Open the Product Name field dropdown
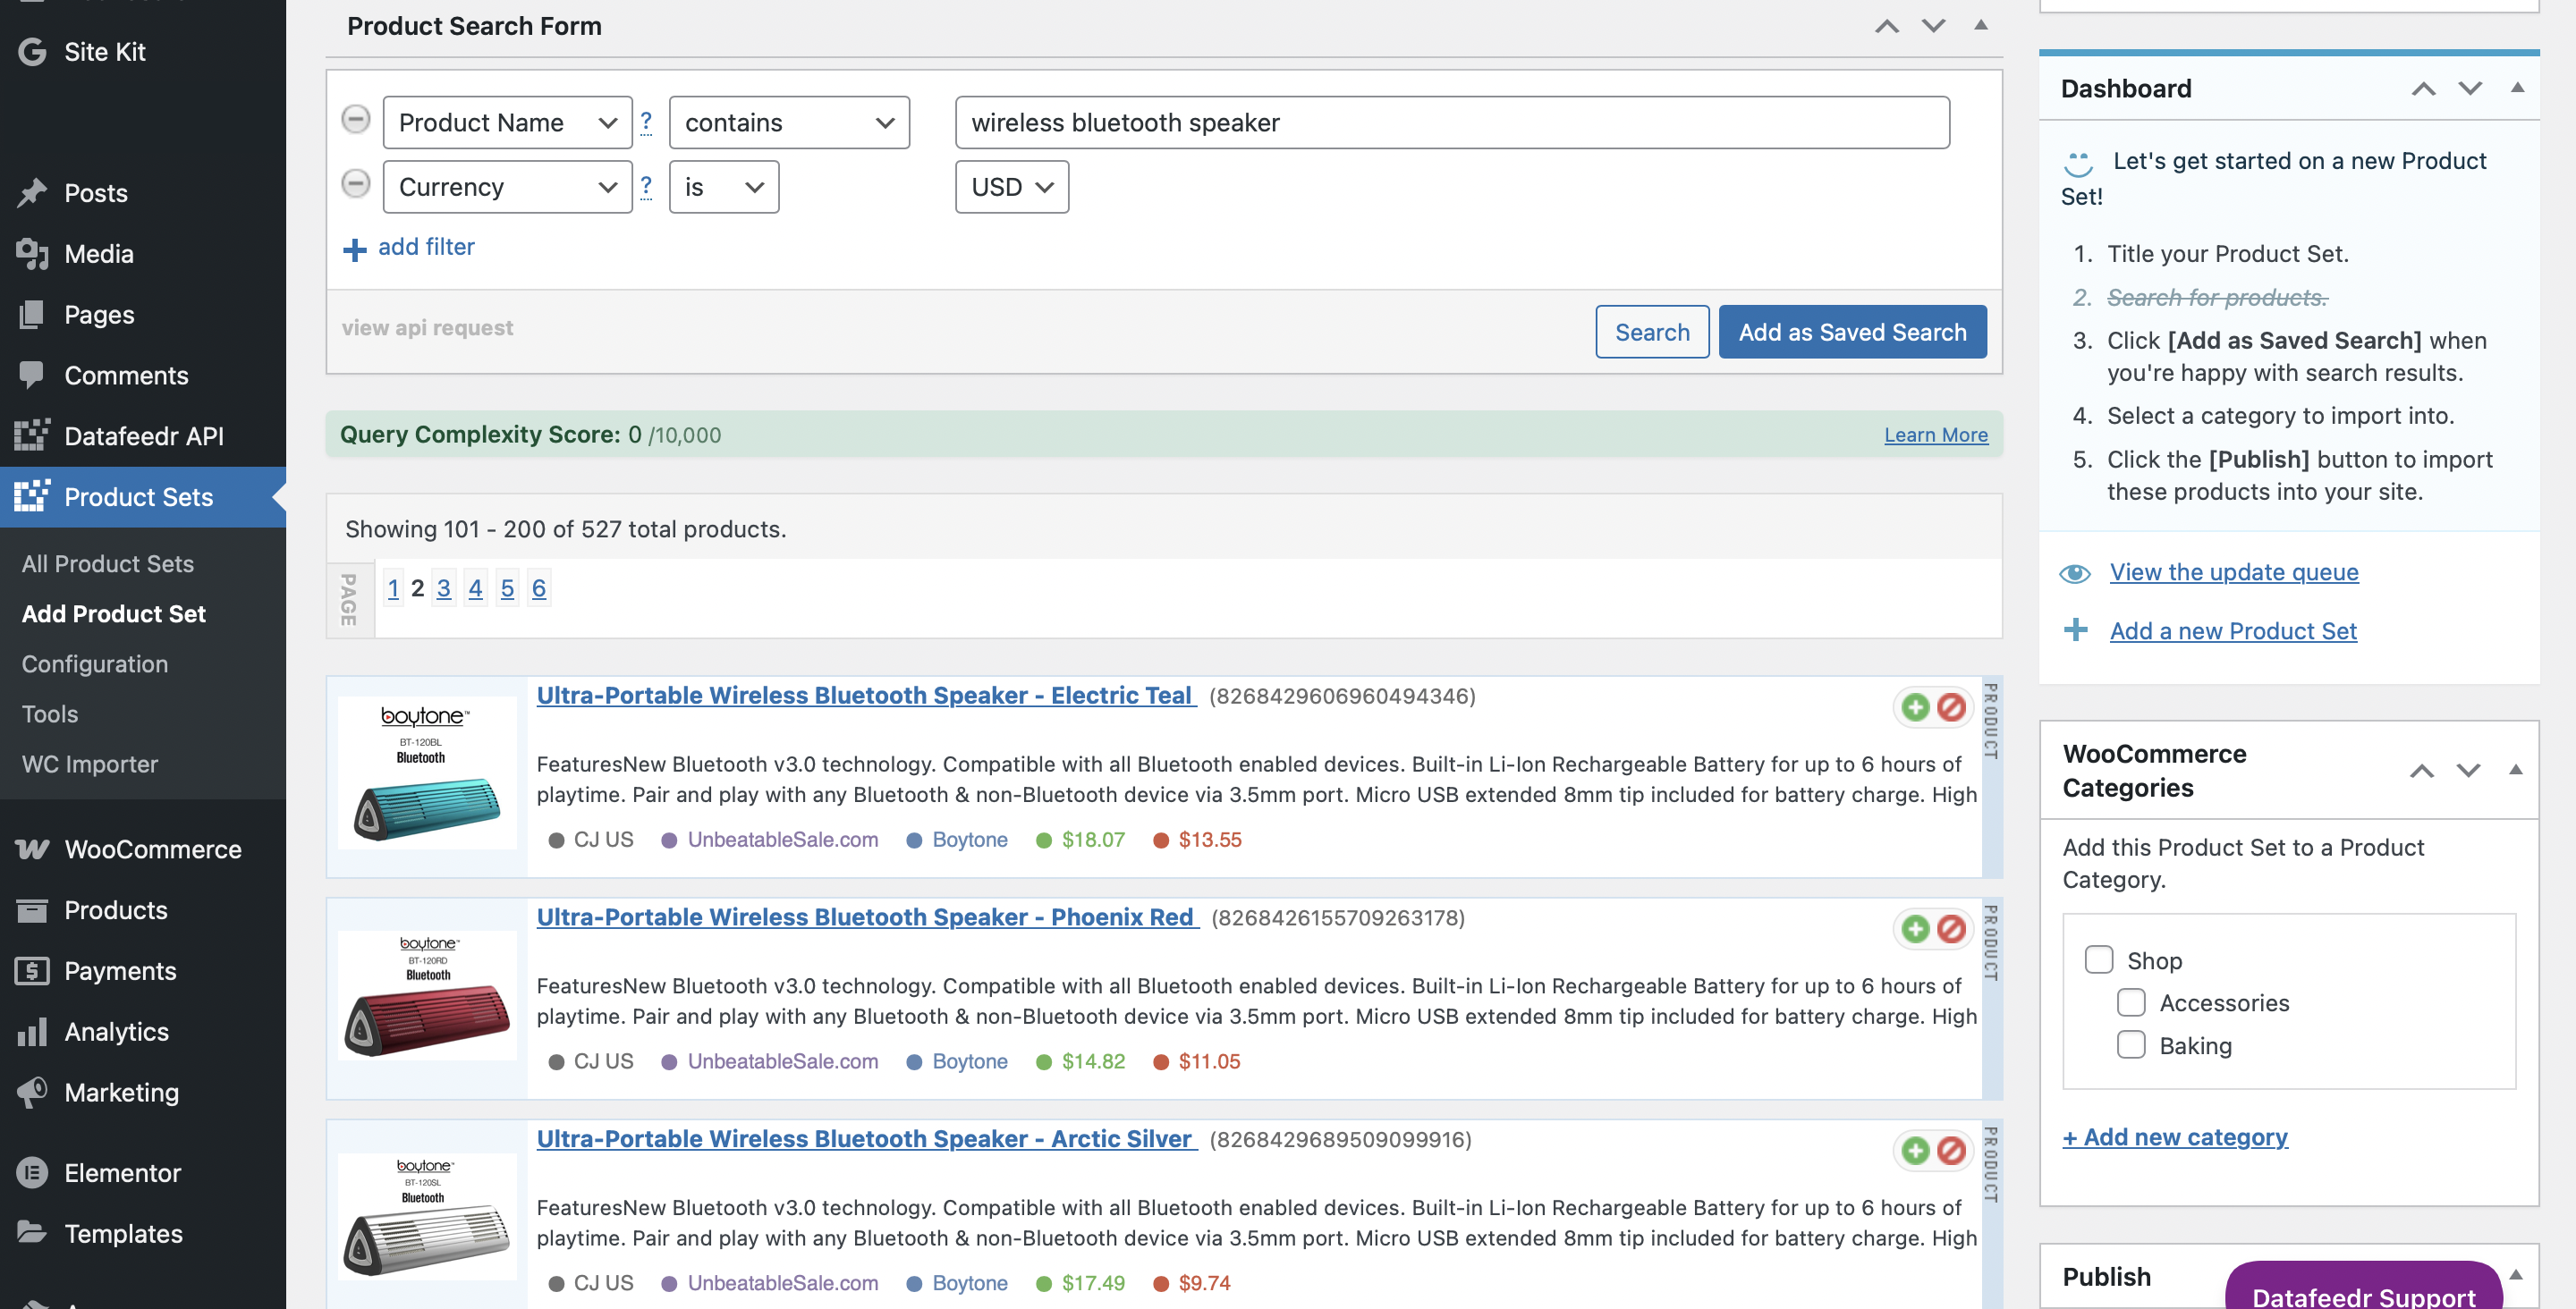The image size is (2576, 1309). point(507,122)
